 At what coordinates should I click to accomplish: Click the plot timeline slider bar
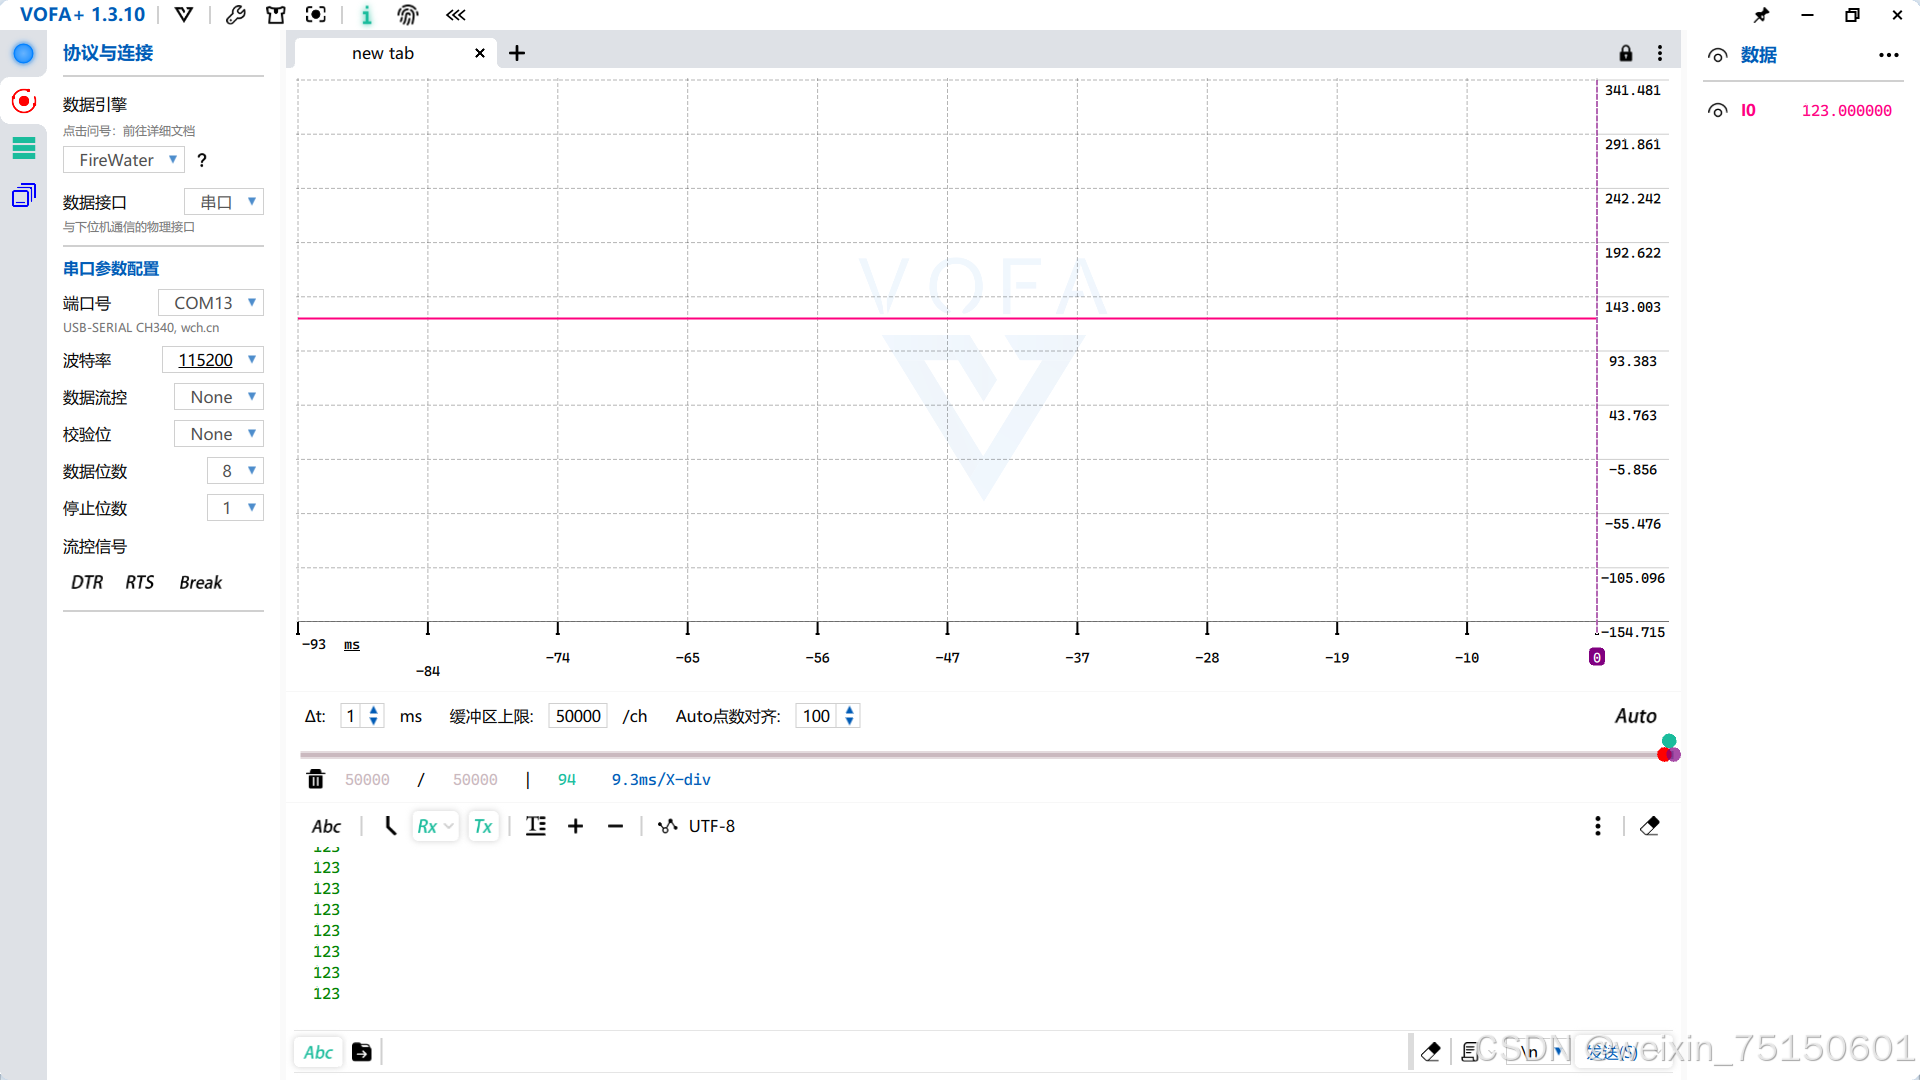(980, 755)
